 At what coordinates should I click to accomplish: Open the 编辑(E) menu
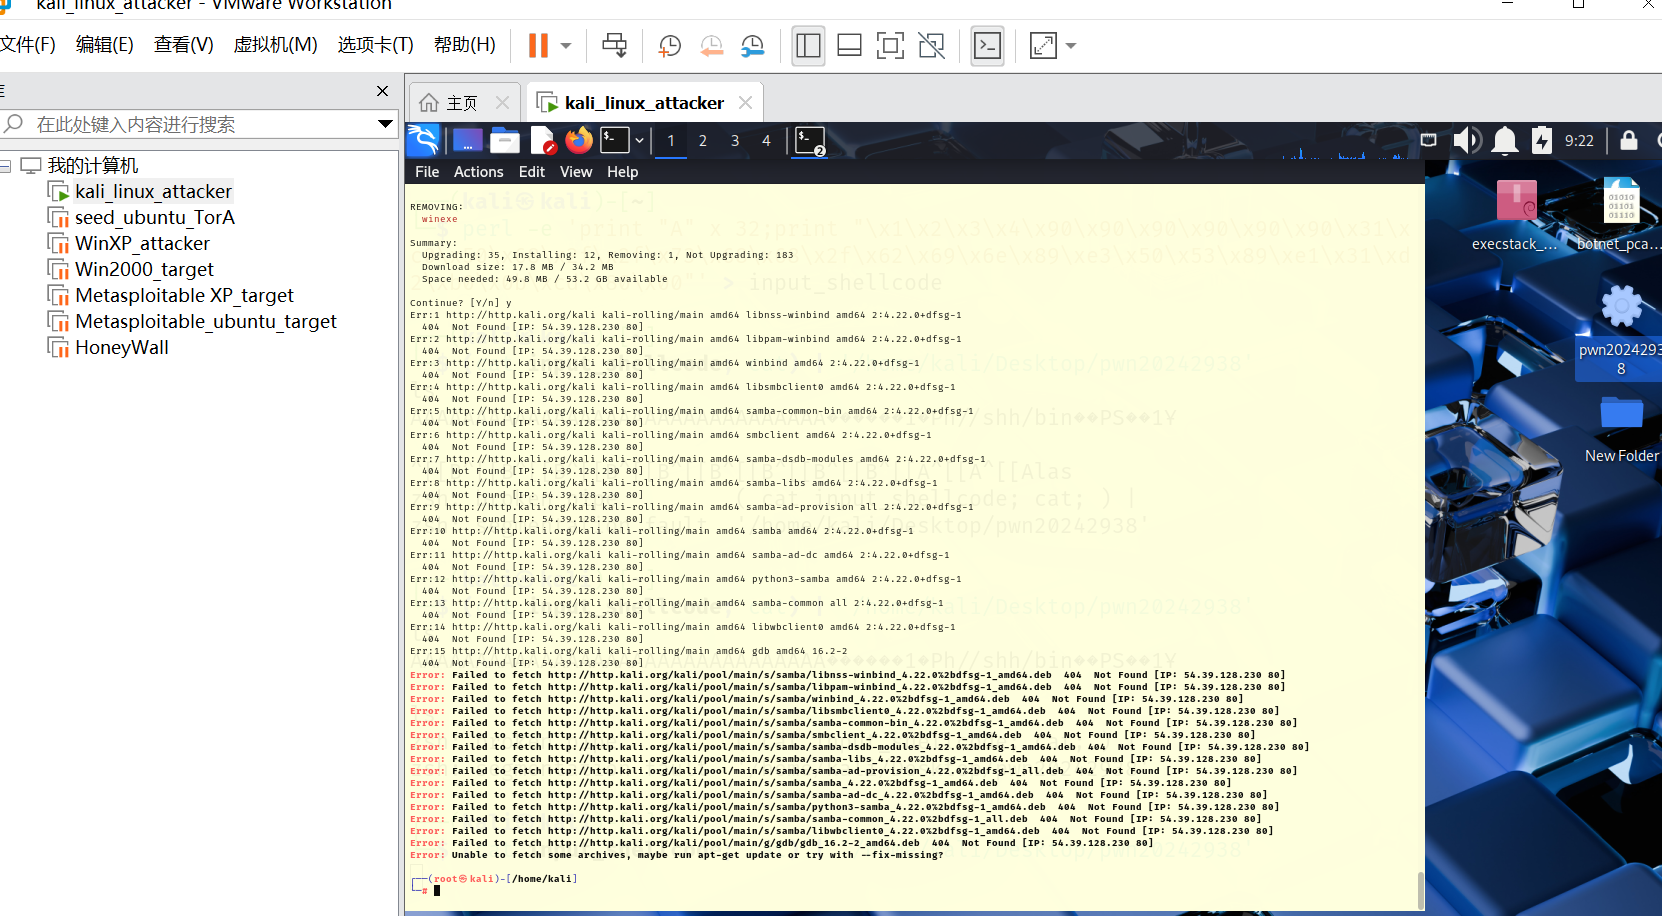click(105, 45)
